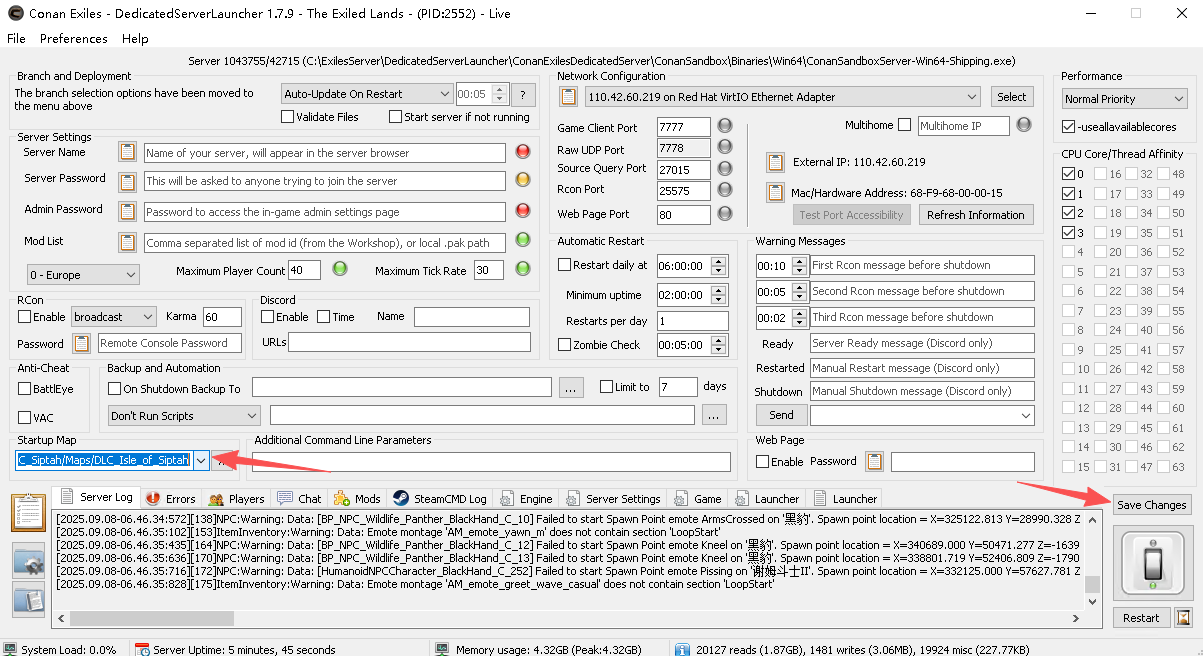Click the large clipboard checklist icon

tap(28, 512)
